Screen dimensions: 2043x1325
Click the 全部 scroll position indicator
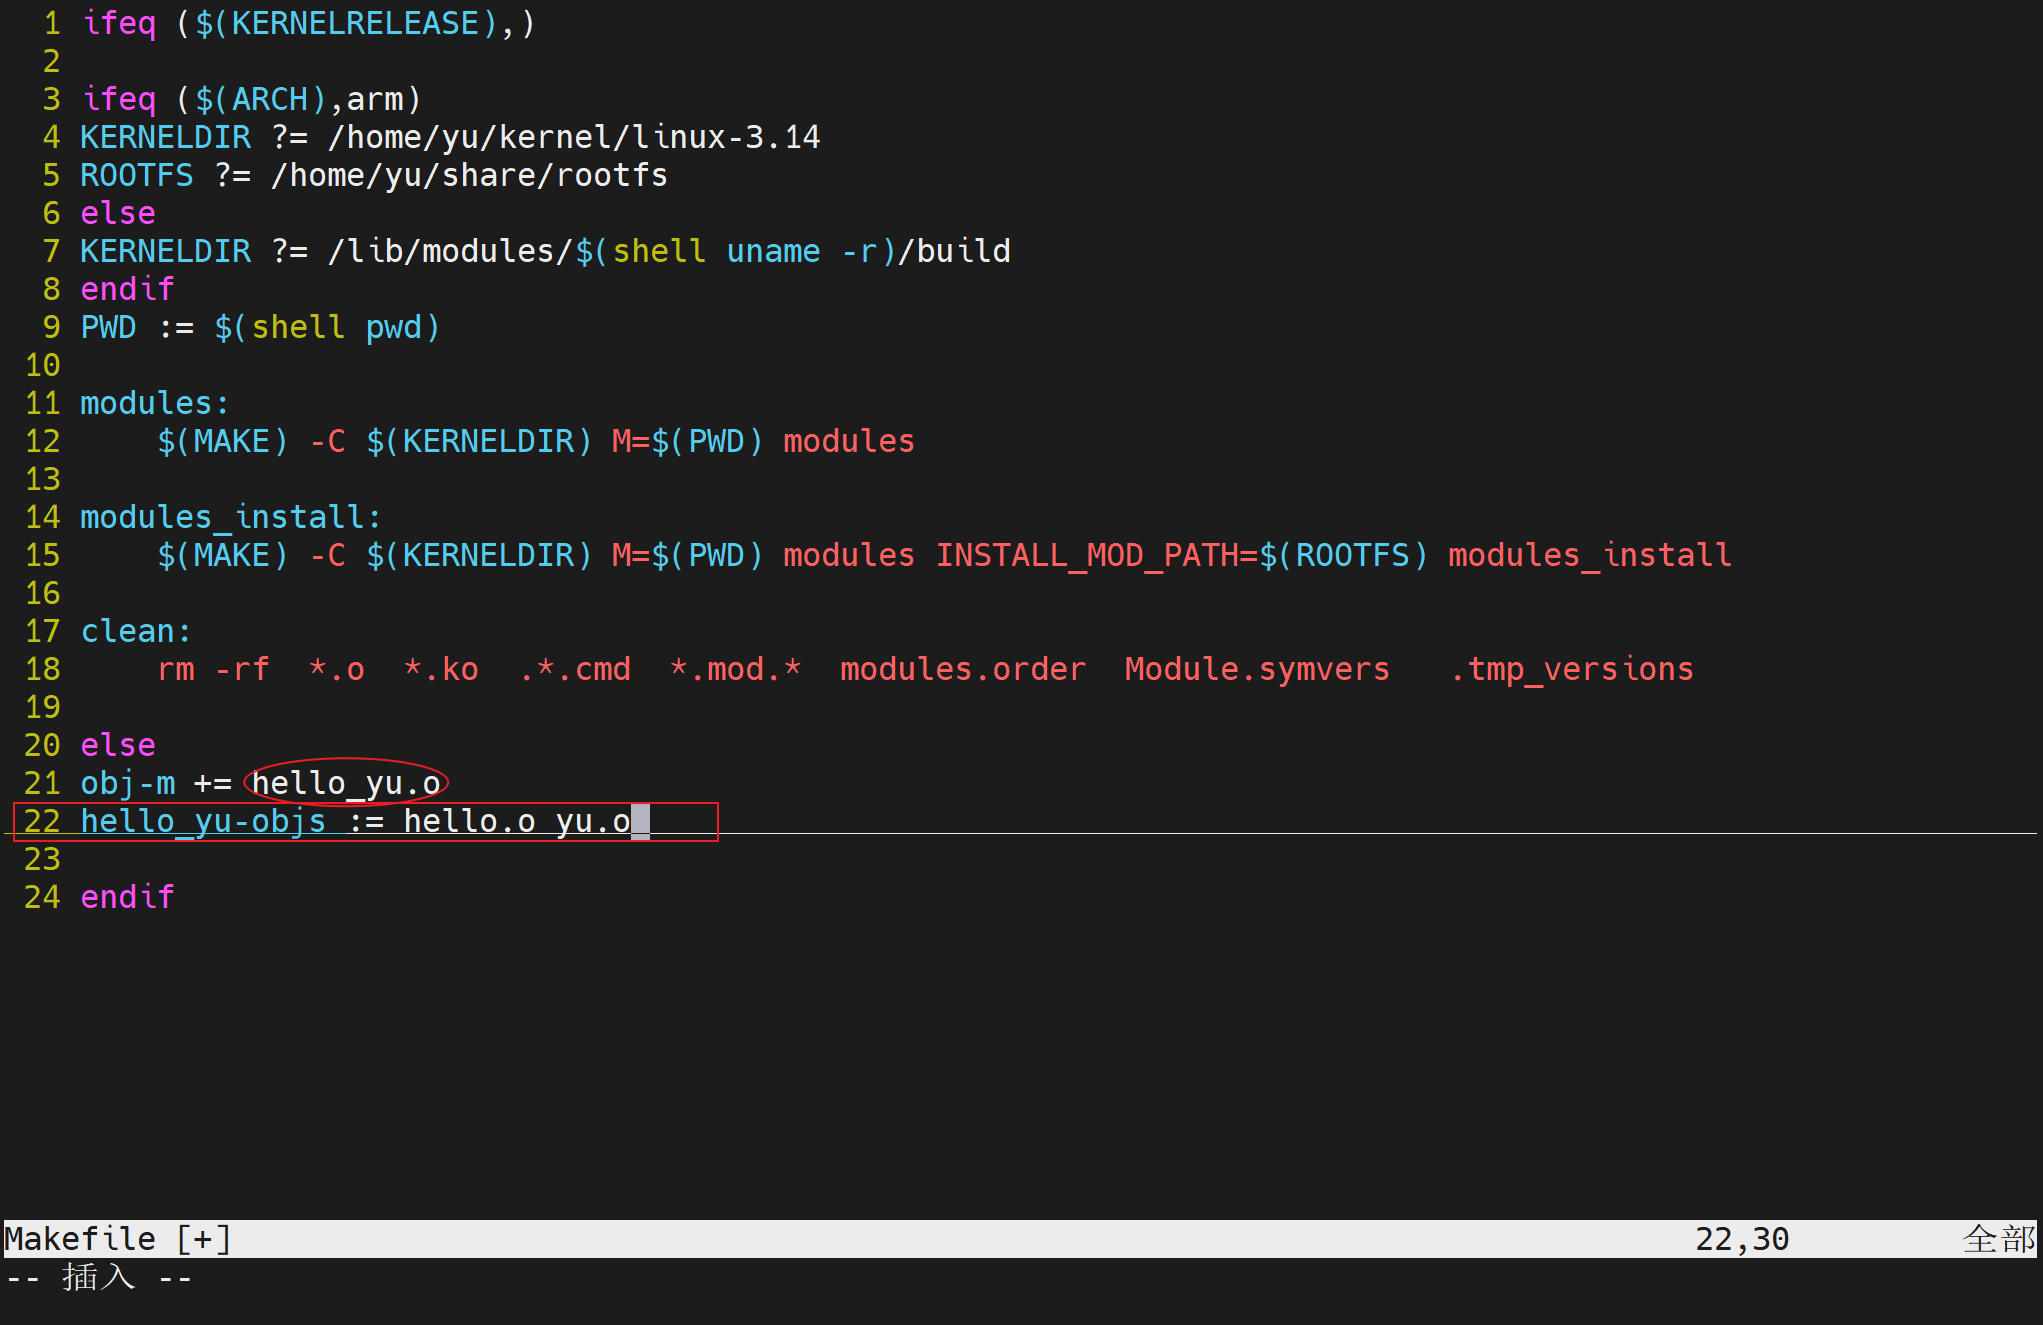point(1998,1239)
